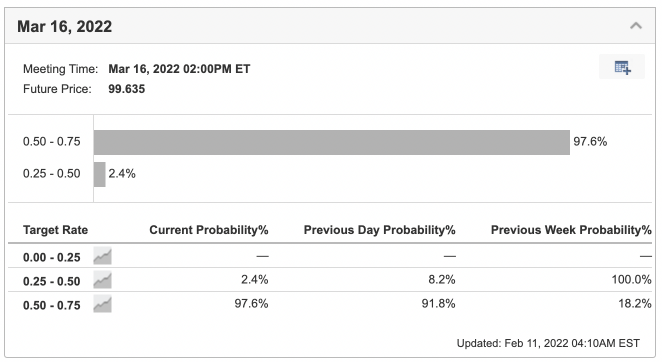Click the Previous Week Probability% column header
The height and width of the screenshot is (362, 662).
pyautogui.click(x=571, y=230)
